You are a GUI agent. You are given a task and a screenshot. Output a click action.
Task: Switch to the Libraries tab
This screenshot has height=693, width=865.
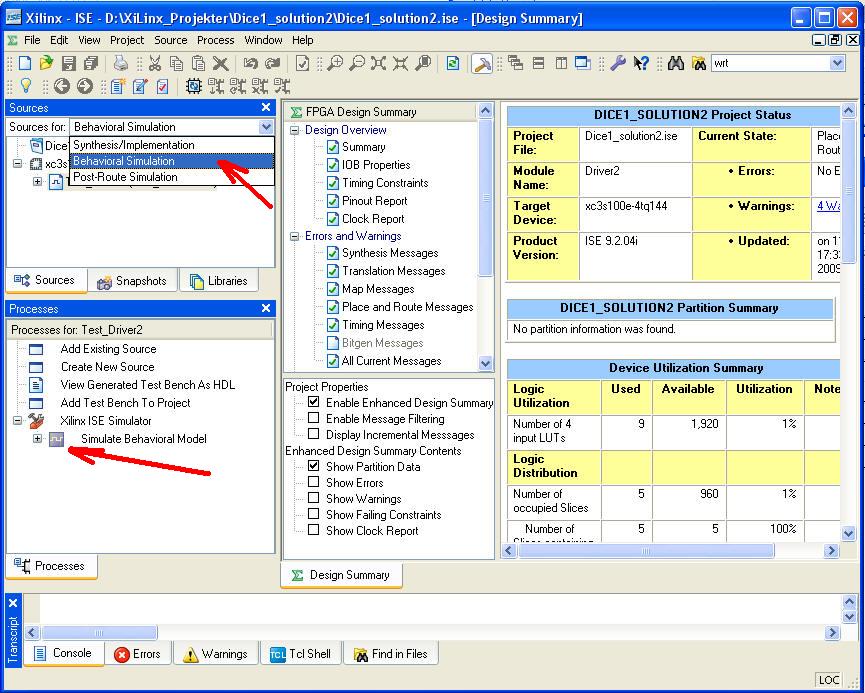[x=220, y=281]
